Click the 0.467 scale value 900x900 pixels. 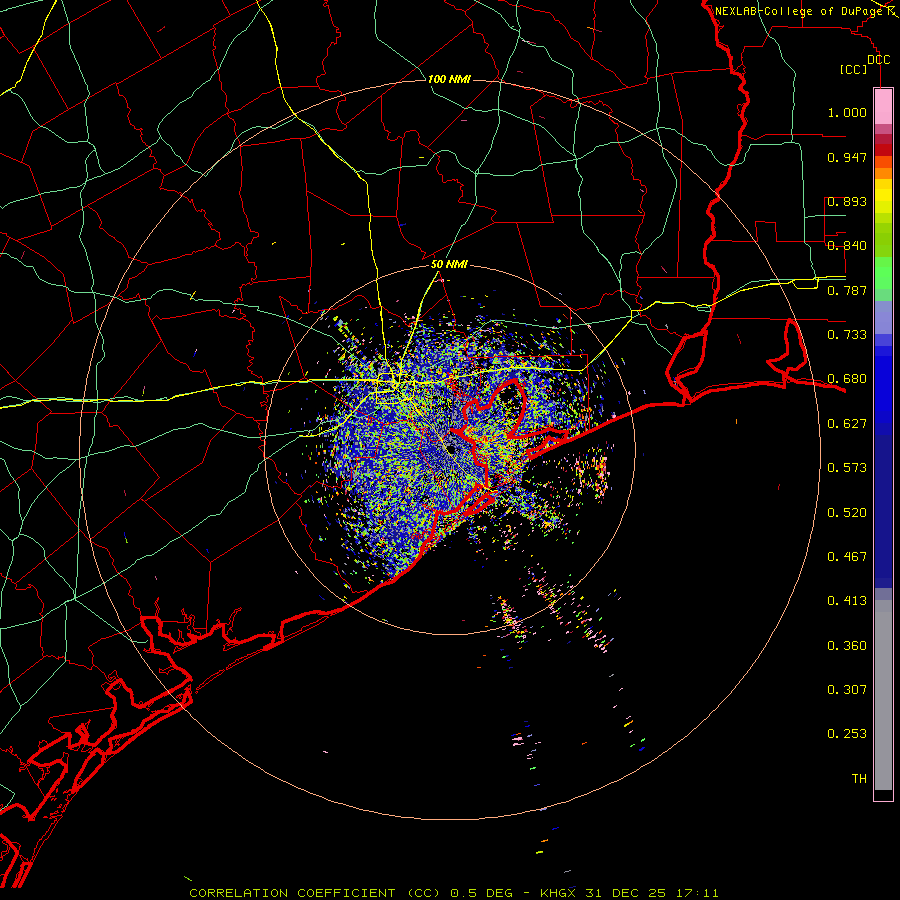pos(847,557)
